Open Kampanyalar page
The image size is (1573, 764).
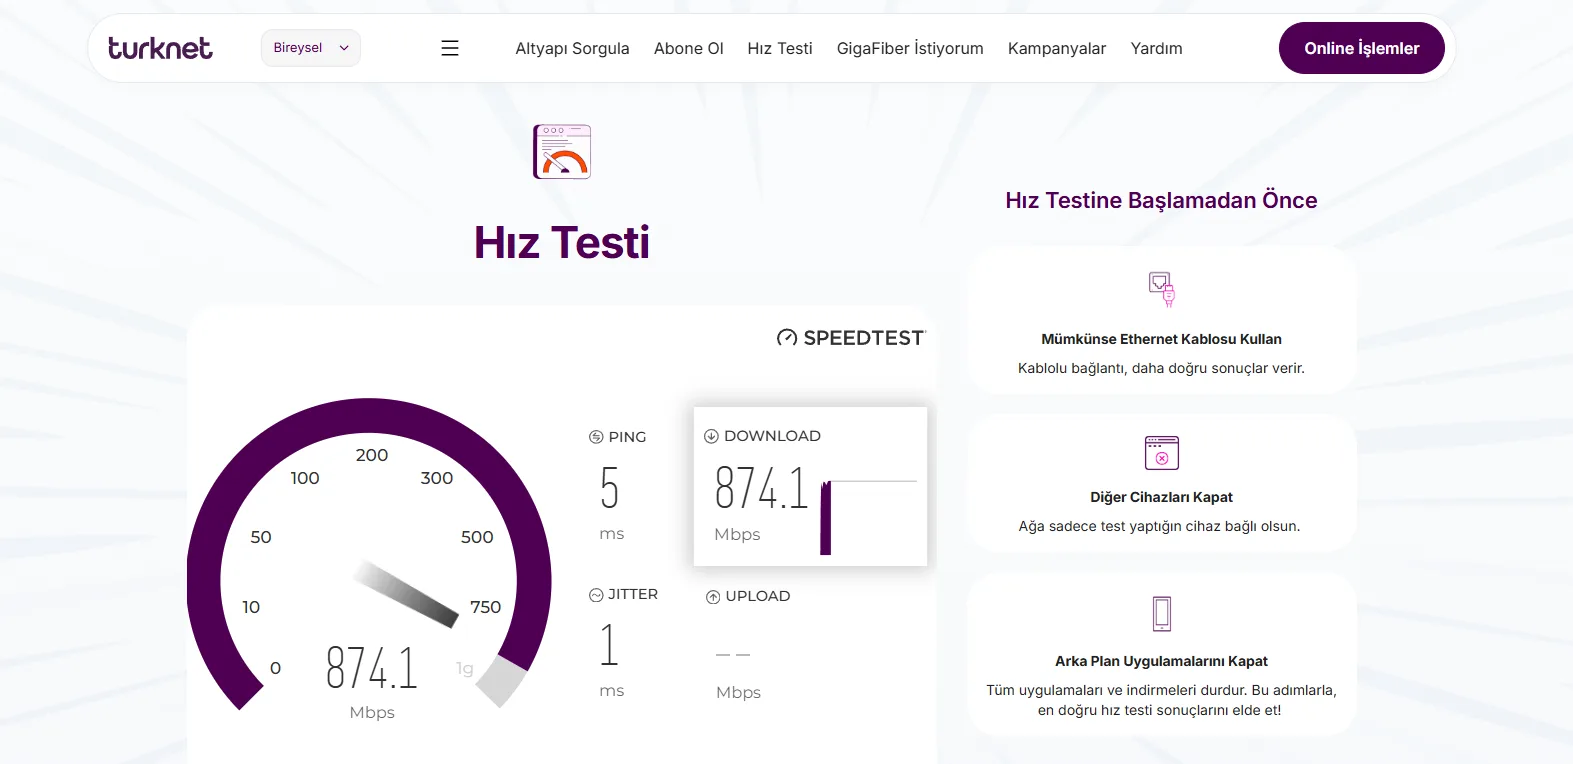tap(1056, 48)
